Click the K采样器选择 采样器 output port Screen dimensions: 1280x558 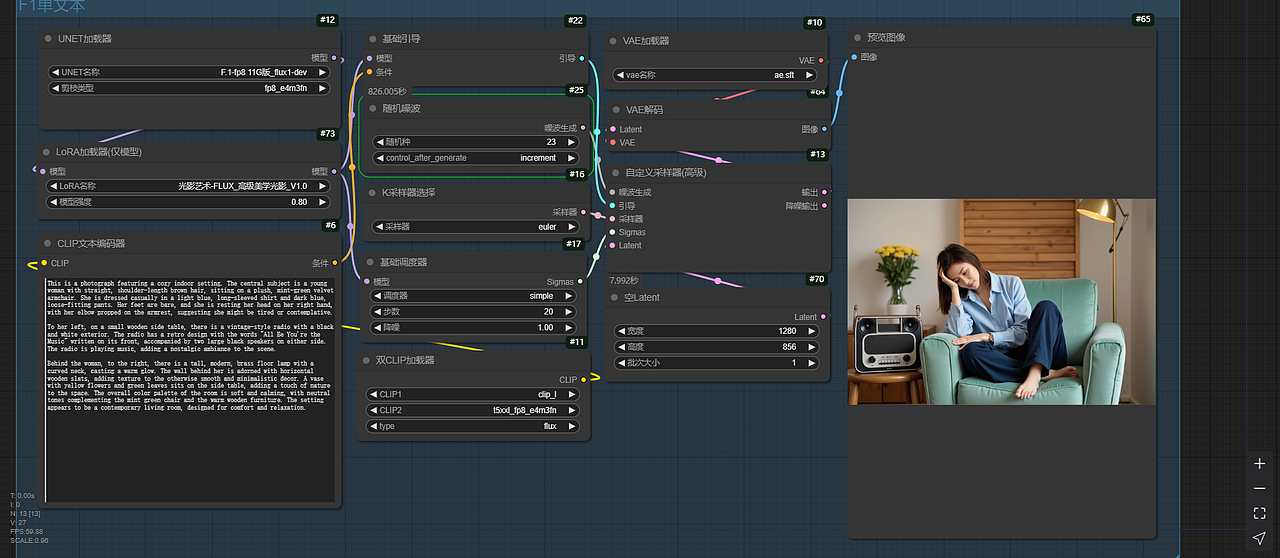pos(583,212)
